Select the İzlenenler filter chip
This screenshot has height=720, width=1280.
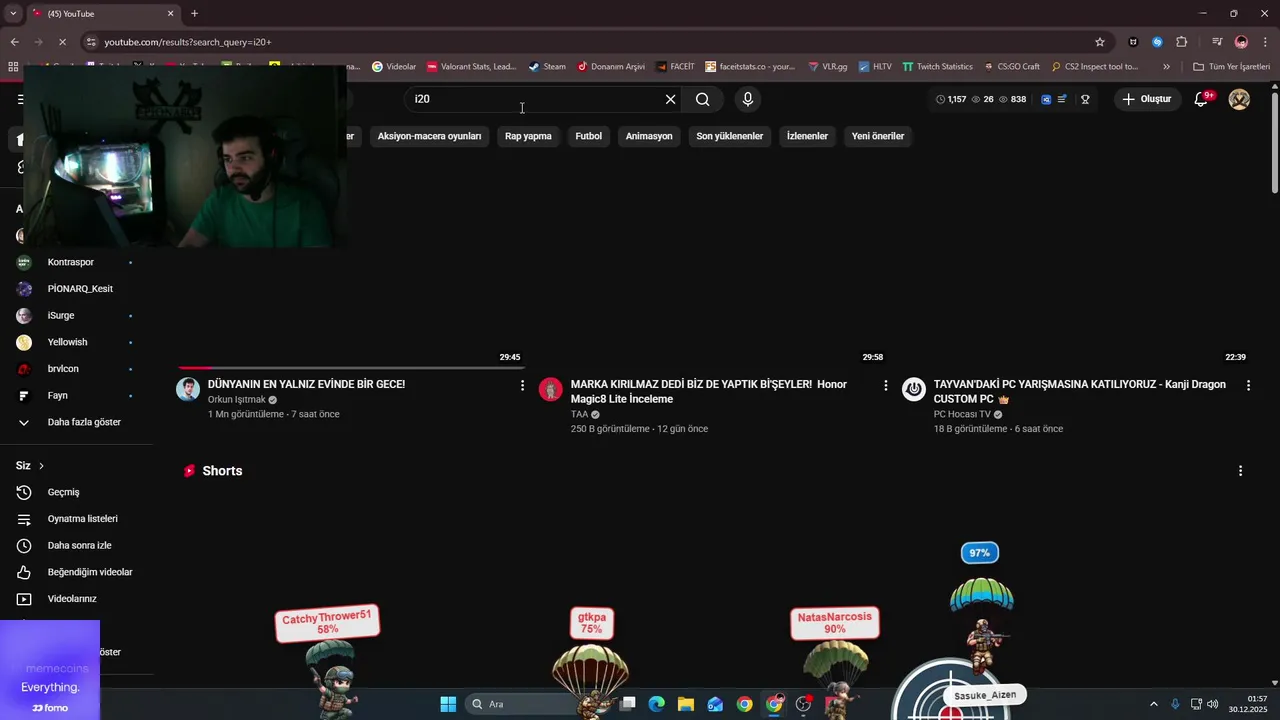(x=807, y=136)
